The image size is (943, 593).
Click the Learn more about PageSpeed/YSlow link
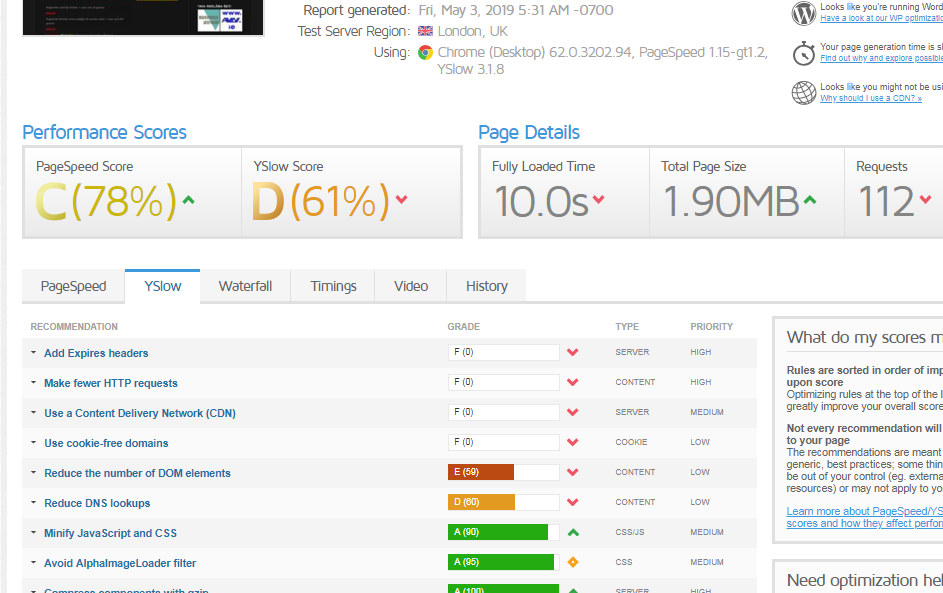coord(864,512)
